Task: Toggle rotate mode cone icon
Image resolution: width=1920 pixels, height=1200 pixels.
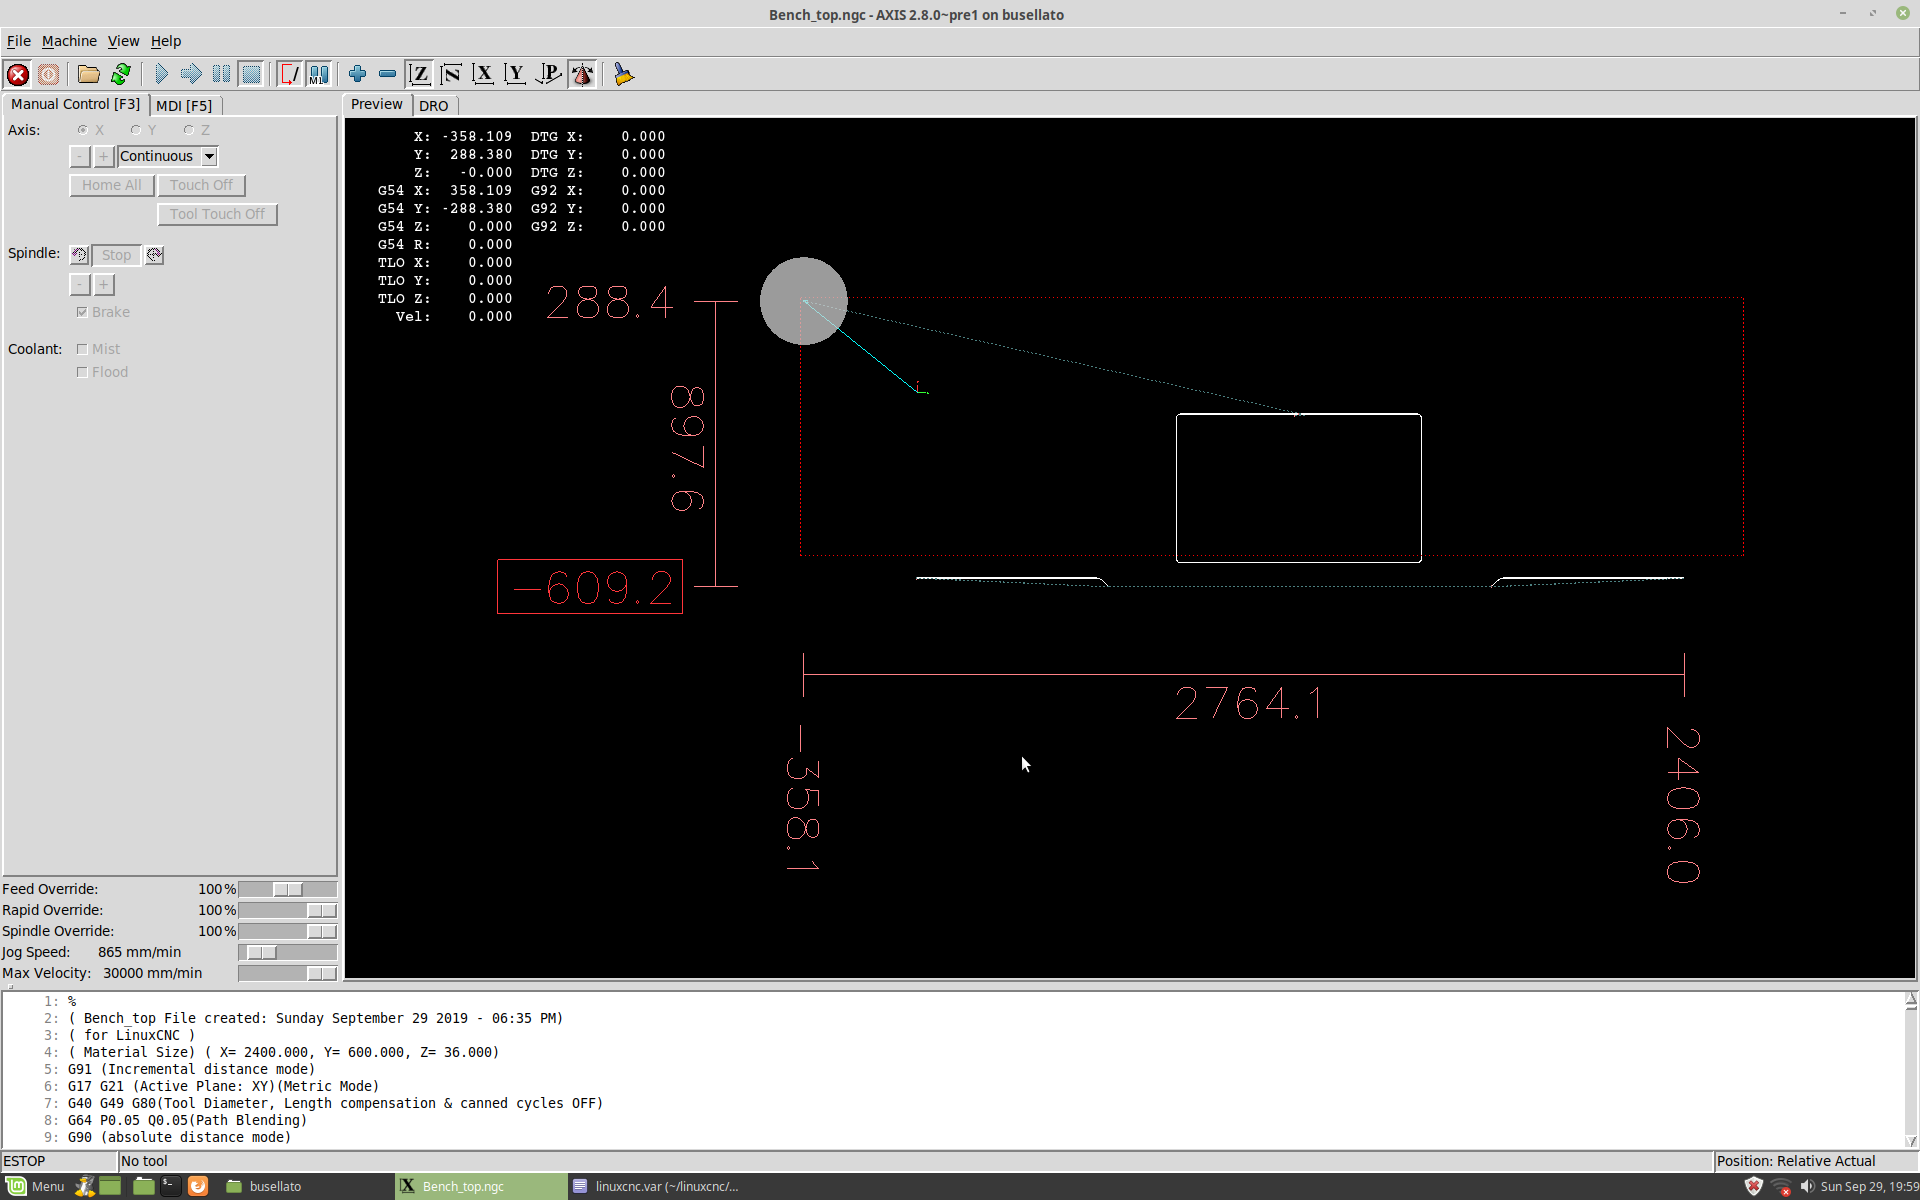Action: click(582, 74)
